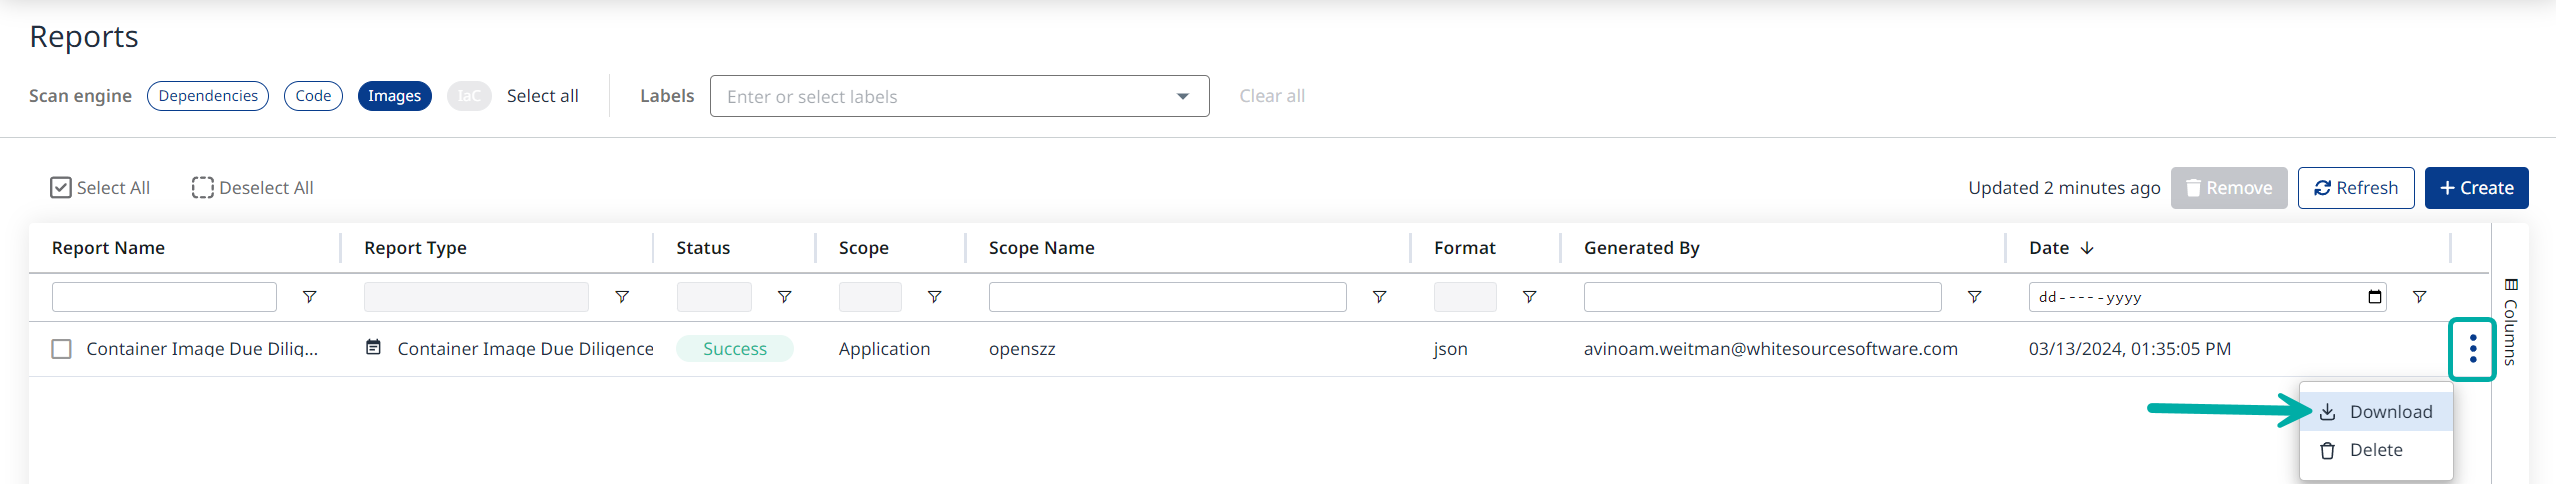Toggle the Dependencies scan engine chip
The width and height of the screenshot is (2556, 484).
click(208, 96)
